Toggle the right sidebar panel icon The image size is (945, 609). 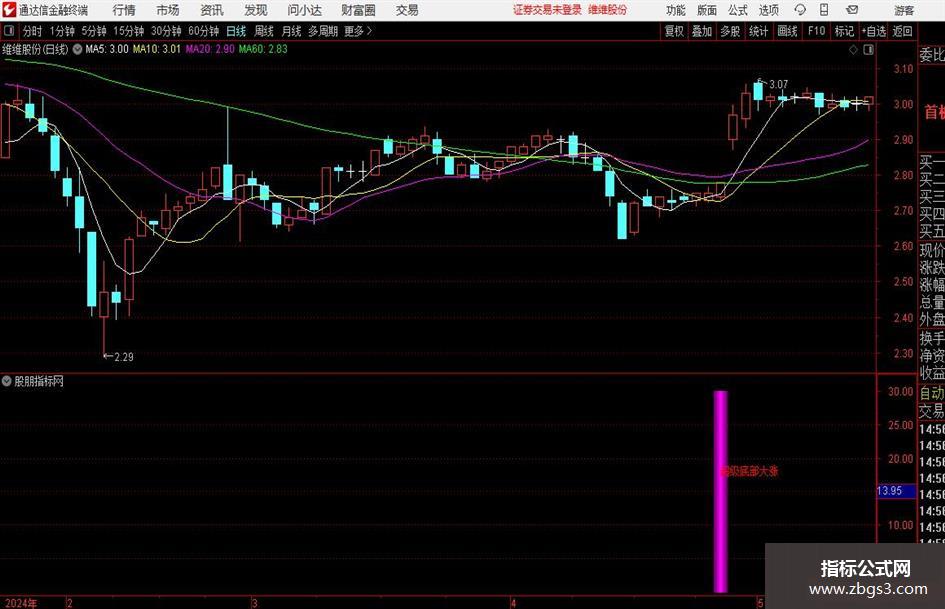(x=868, y=50)
